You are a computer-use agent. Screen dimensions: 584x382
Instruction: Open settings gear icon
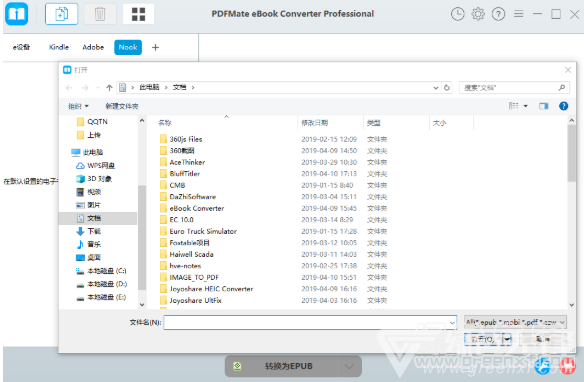click(478, 14)
